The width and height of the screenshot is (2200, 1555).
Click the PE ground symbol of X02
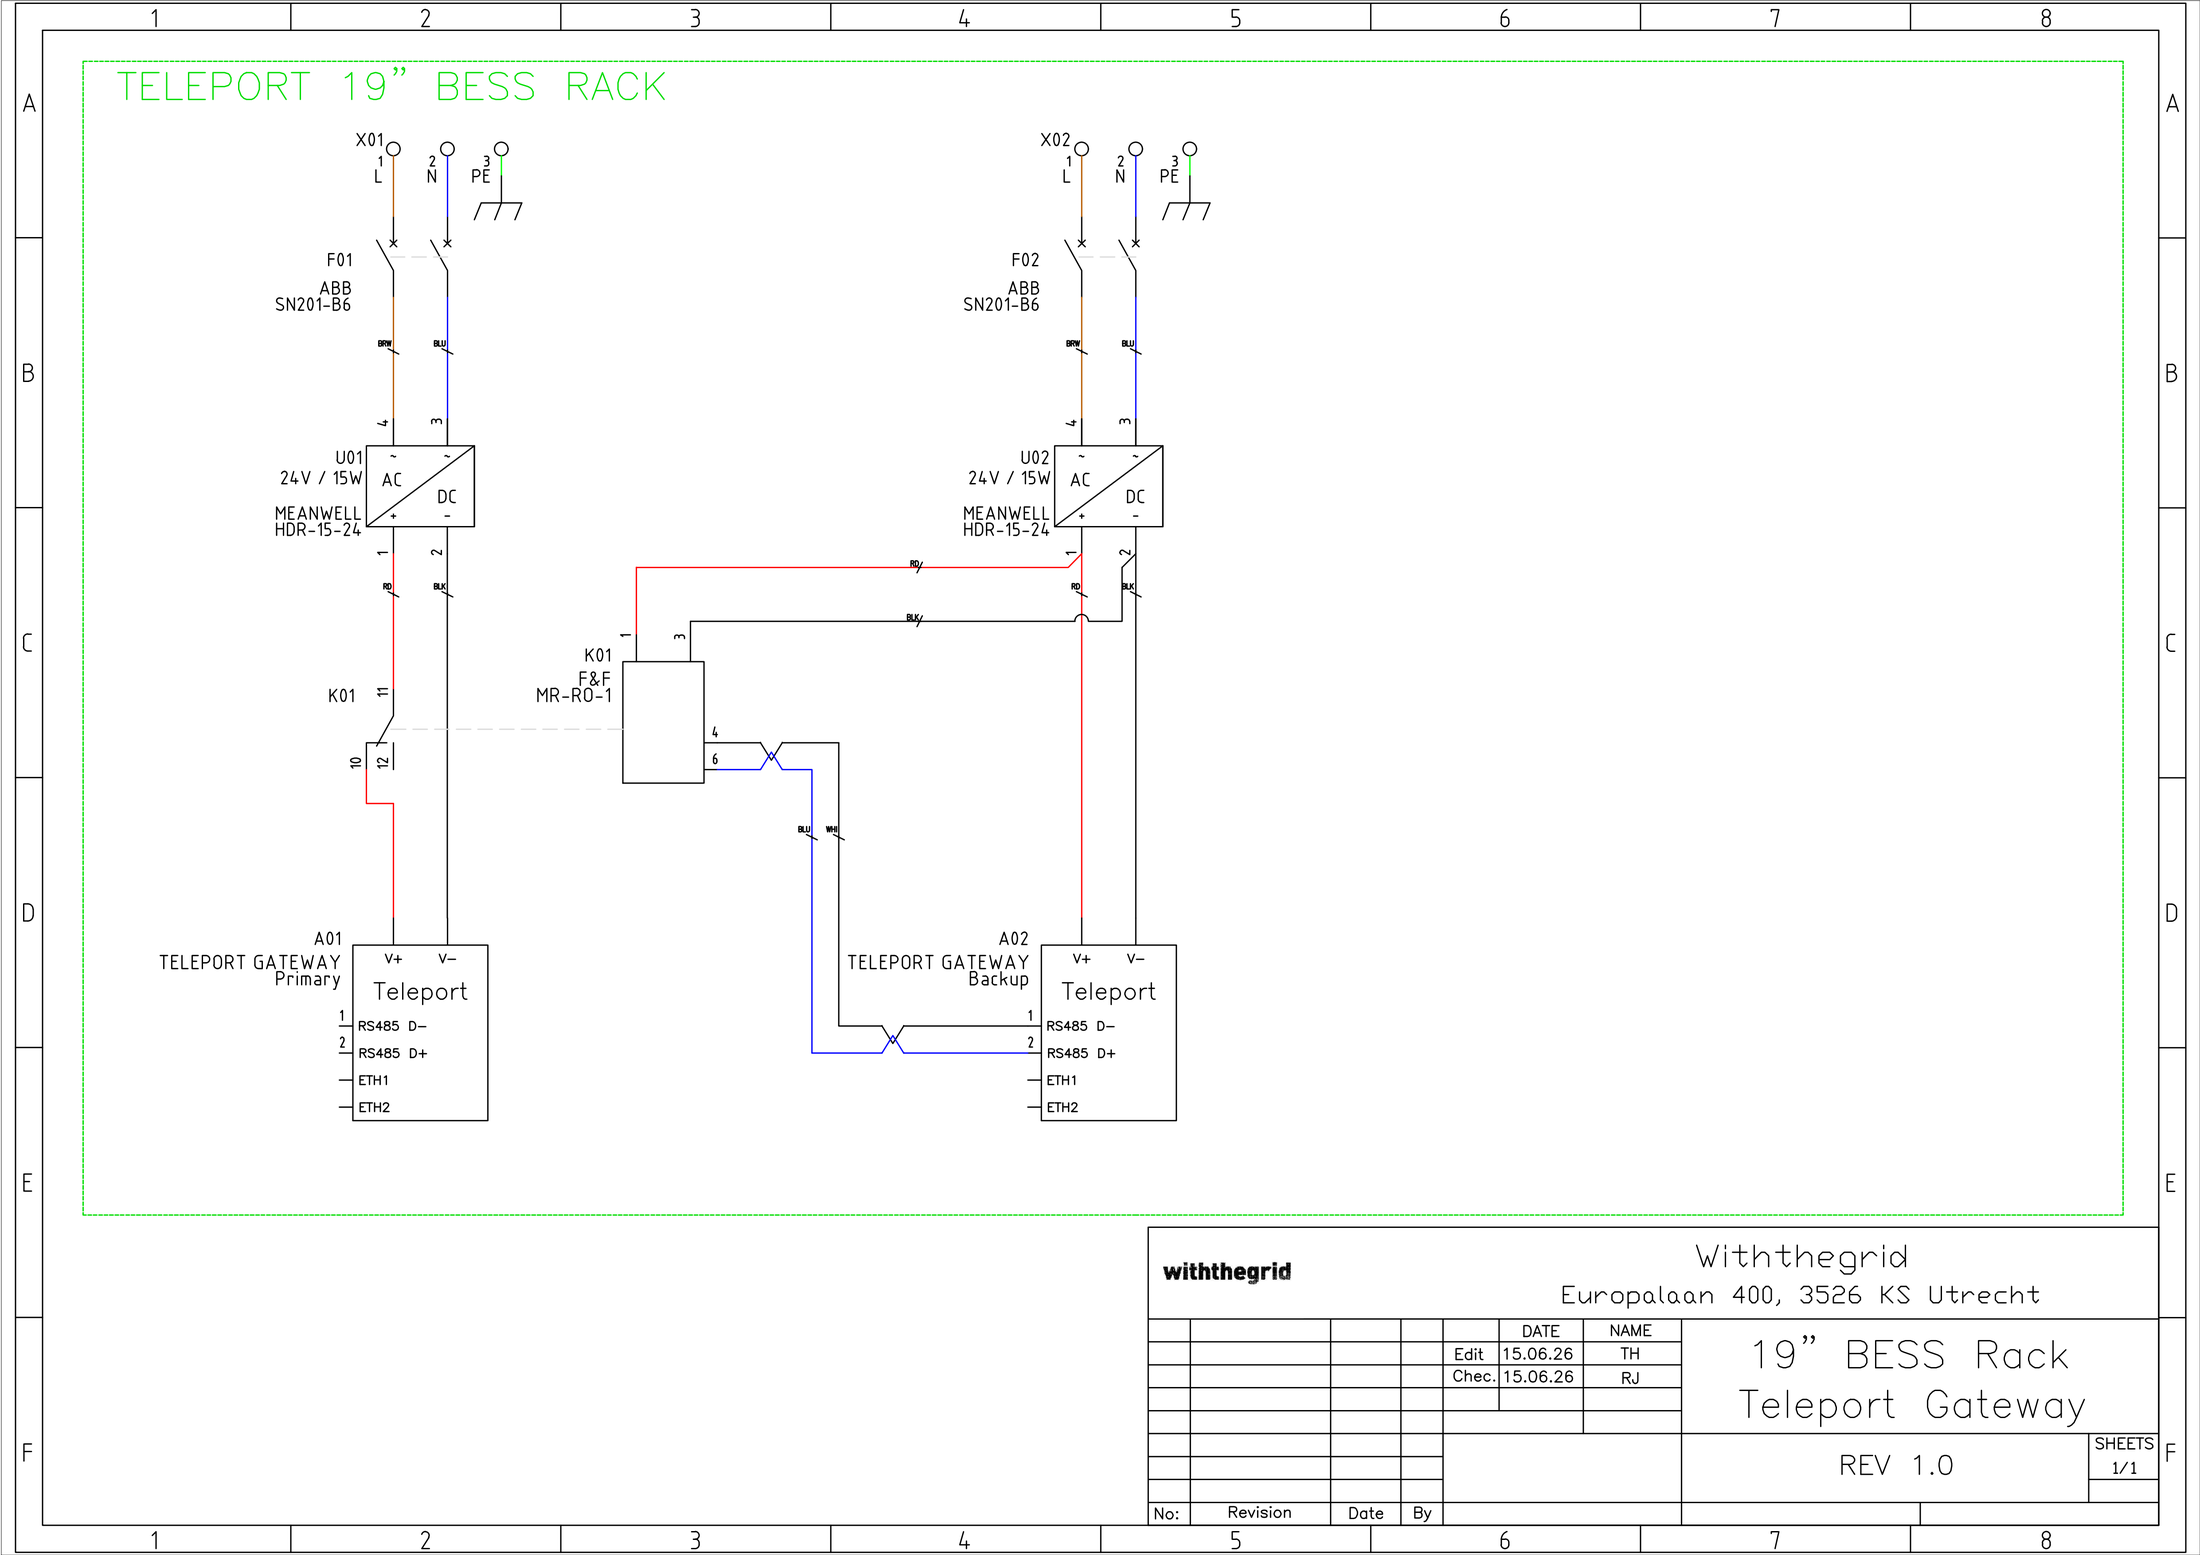tap(1186, 211)
